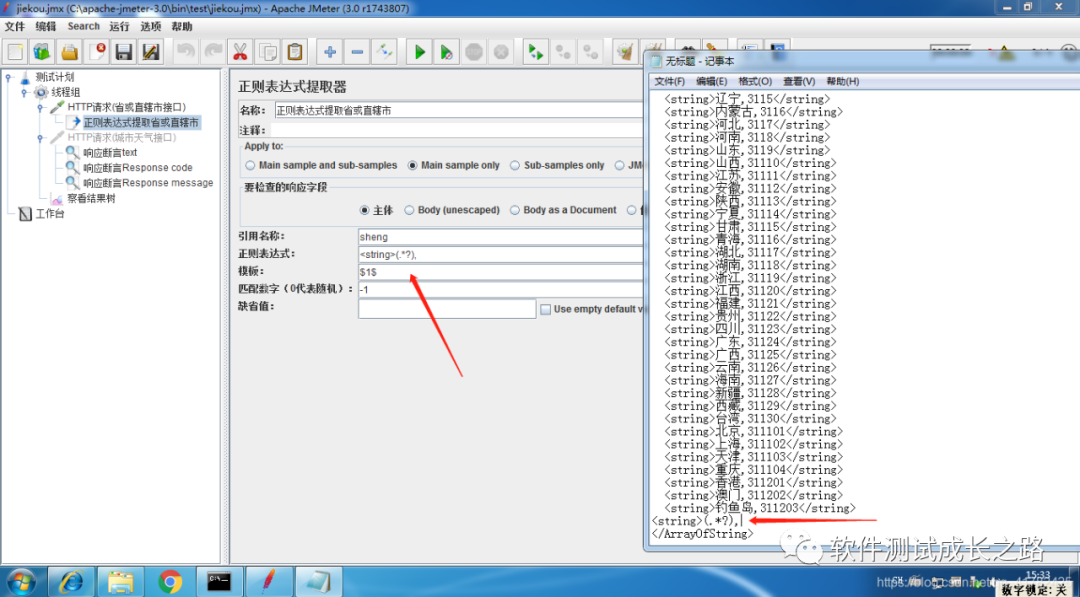Open the Search menu in JMeter
1080x597 pixels.
click(83, 27)
